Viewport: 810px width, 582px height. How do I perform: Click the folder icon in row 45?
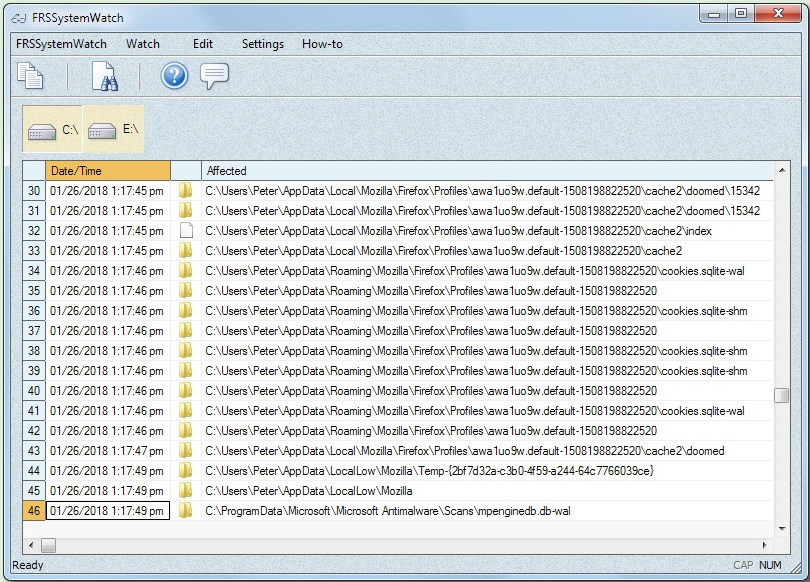point(186,491)
